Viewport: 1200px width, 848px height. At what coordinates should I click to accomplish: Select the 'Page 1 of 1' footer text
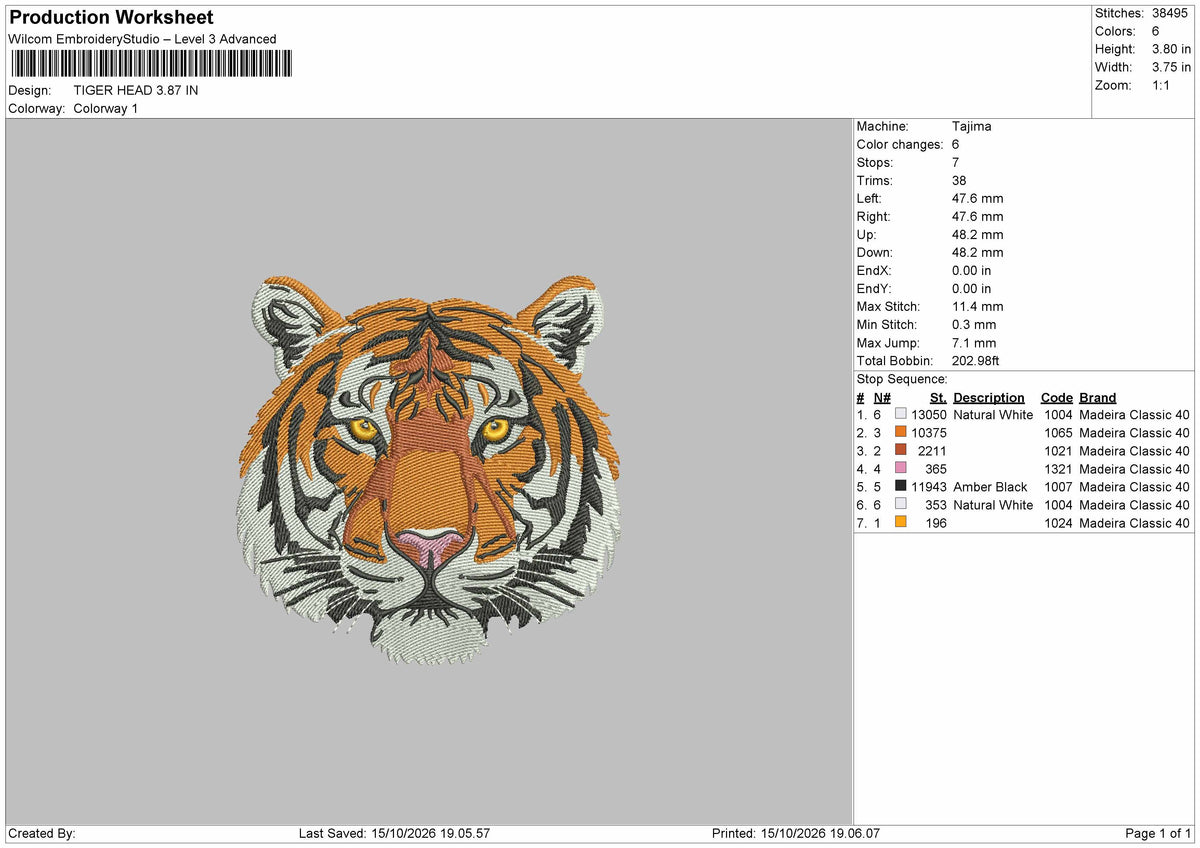(1158, 833)
